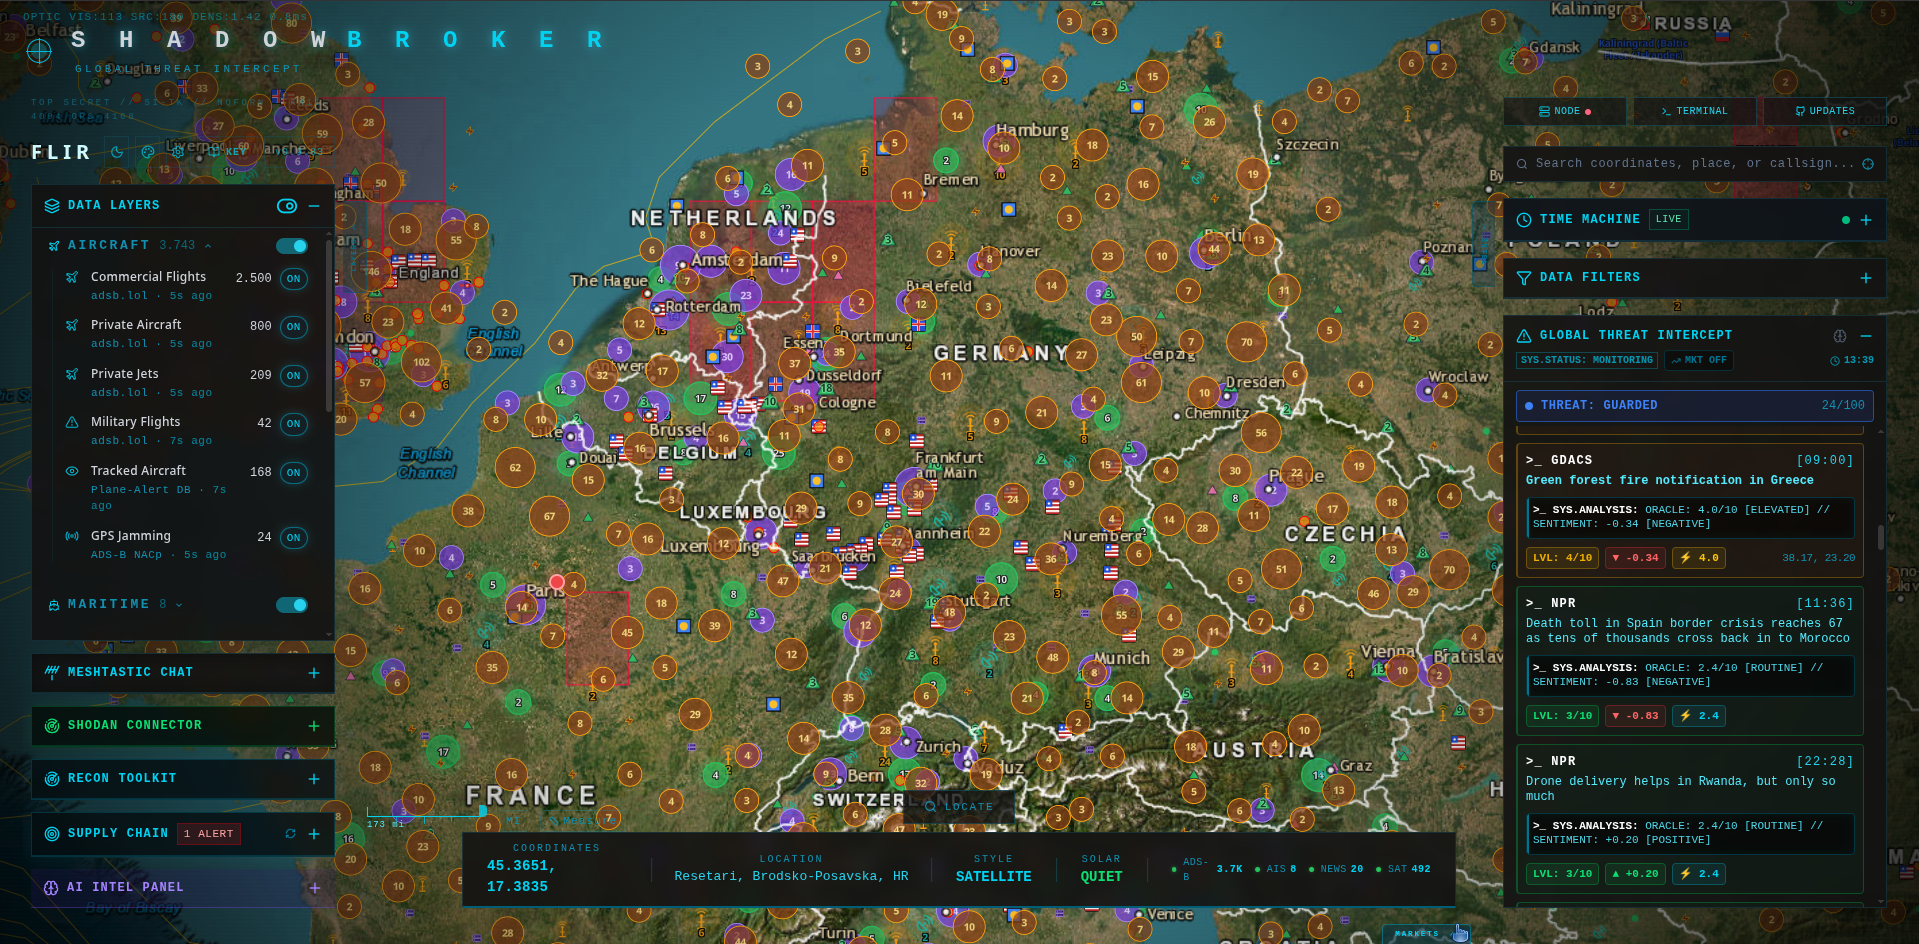Click the brain AI icon in Threat Intercept header
Image resolution: width=1919 pixels, height=944 pixels.
pyautogui.click(x=1840, y=336)
